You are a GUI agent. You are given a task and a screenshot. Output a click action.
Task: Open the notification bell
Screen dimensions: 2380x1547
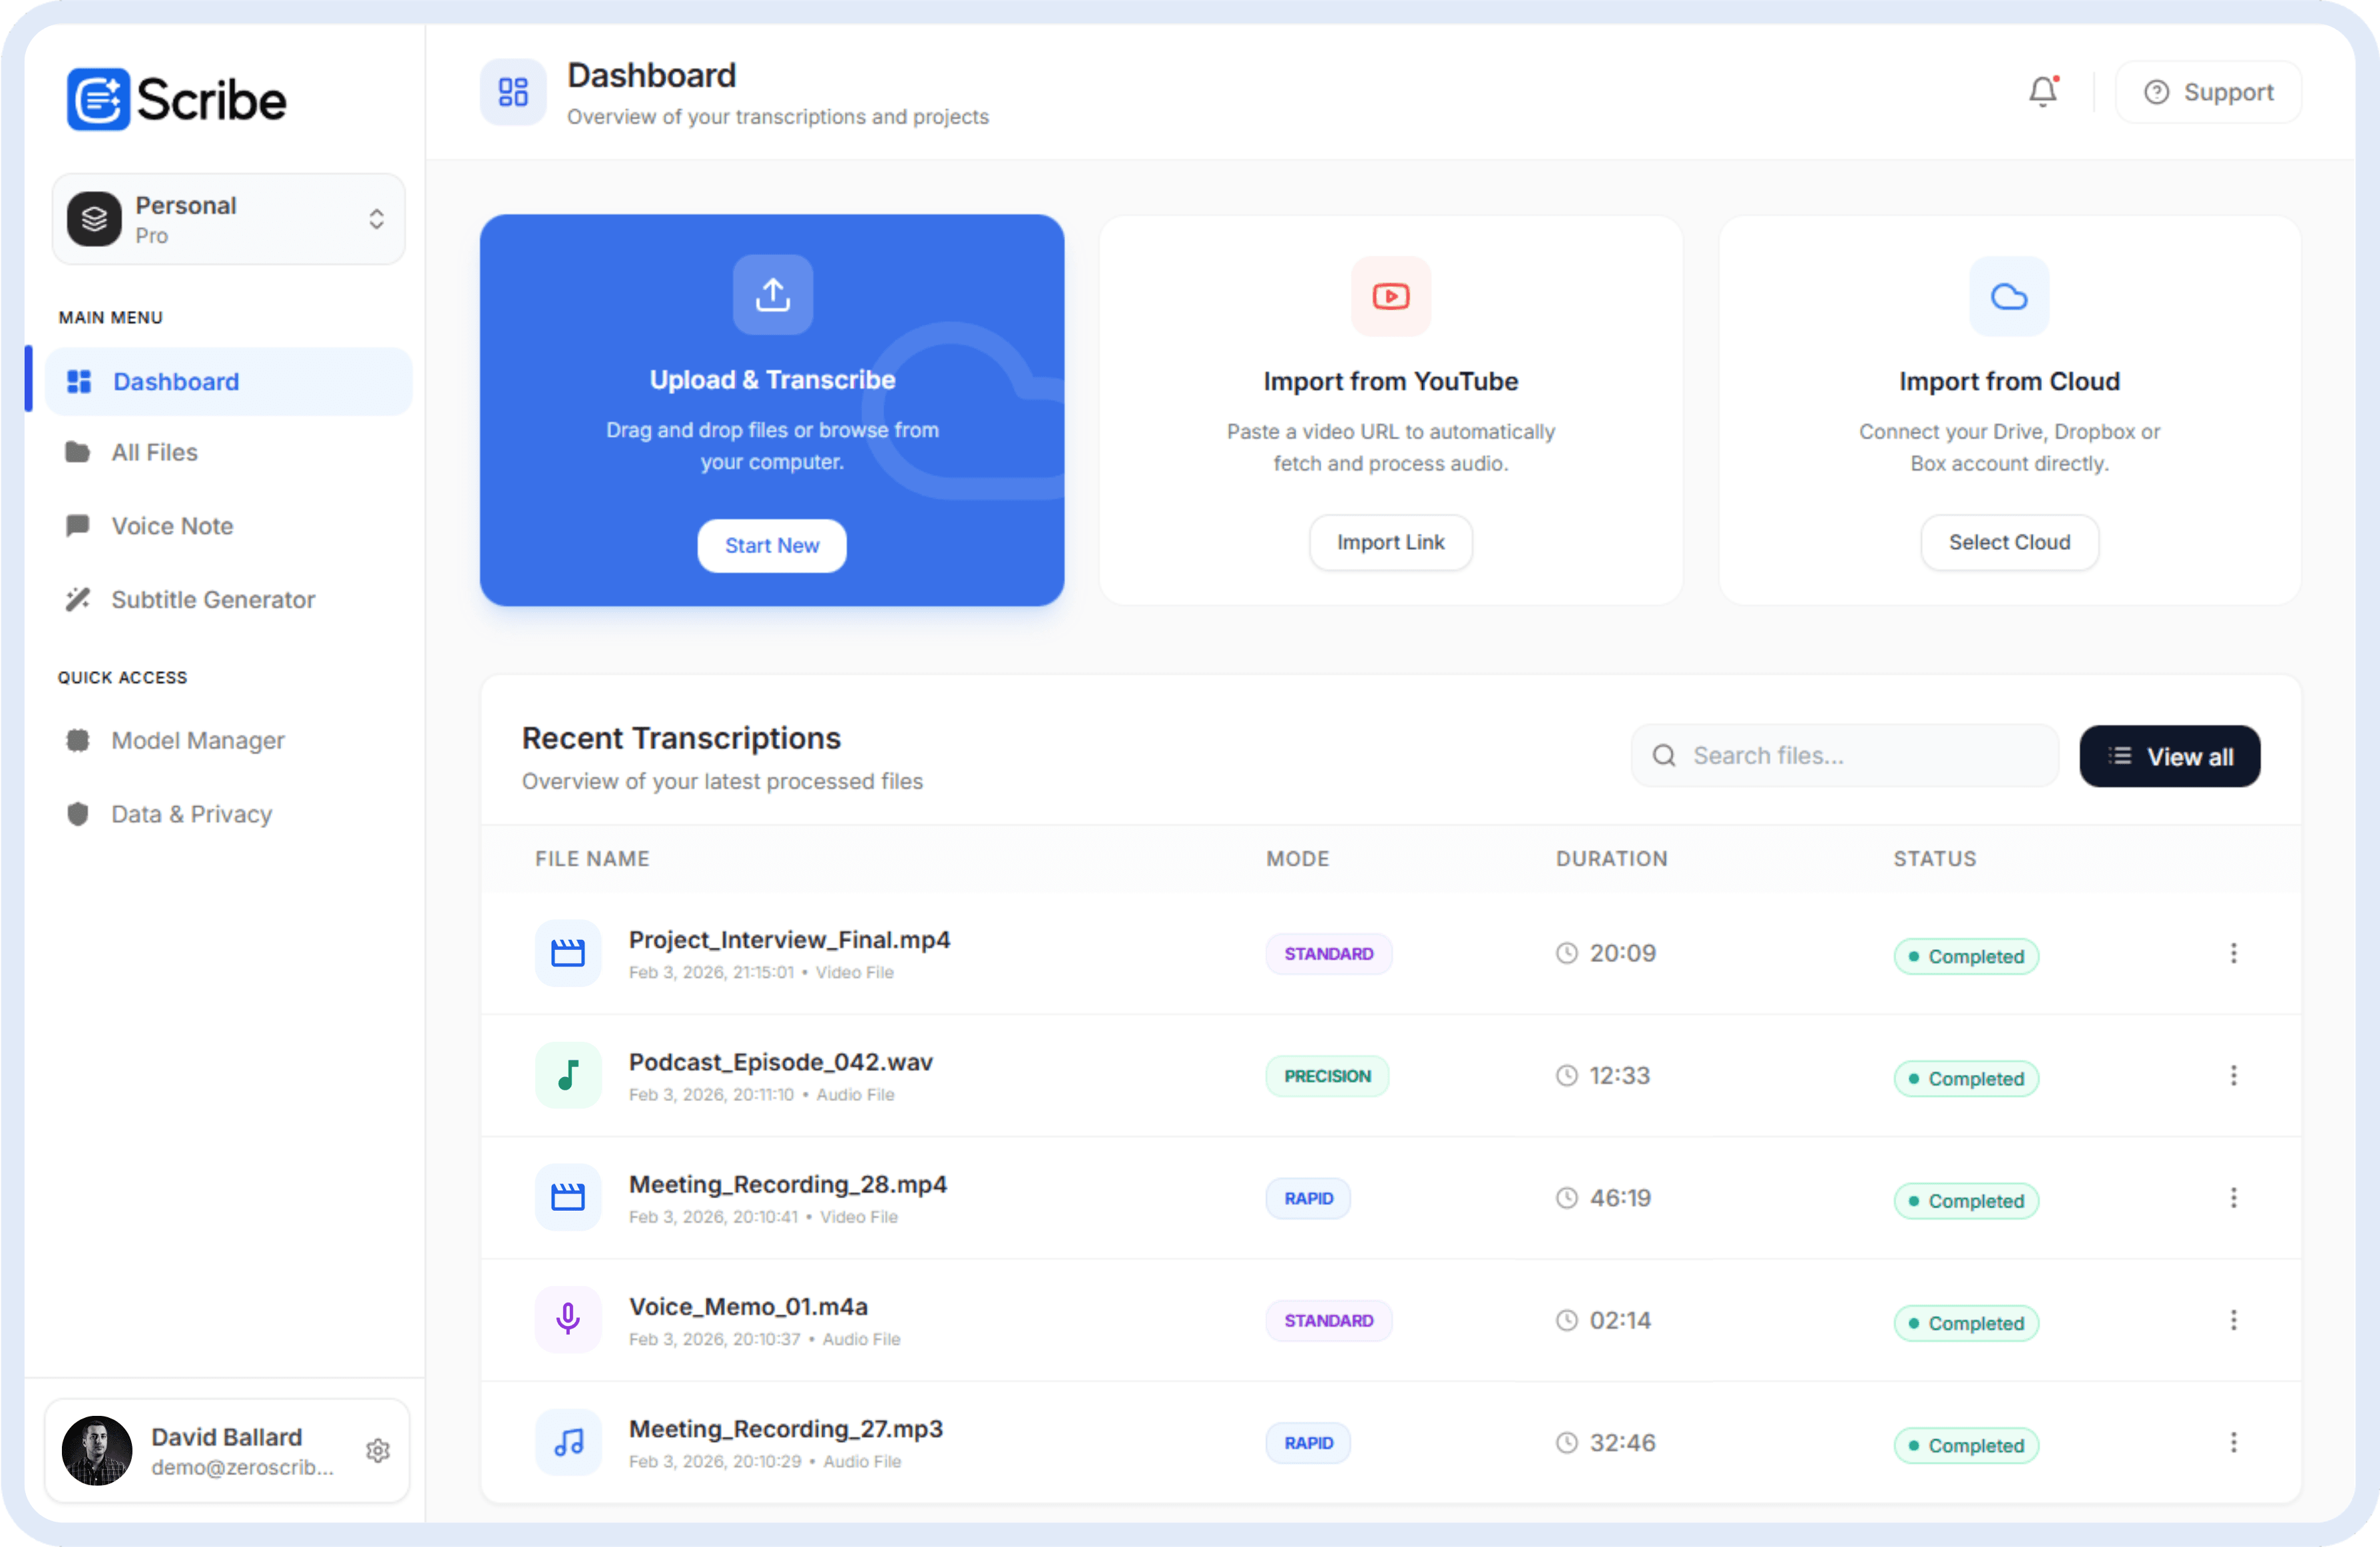(x=2042, y=91)
